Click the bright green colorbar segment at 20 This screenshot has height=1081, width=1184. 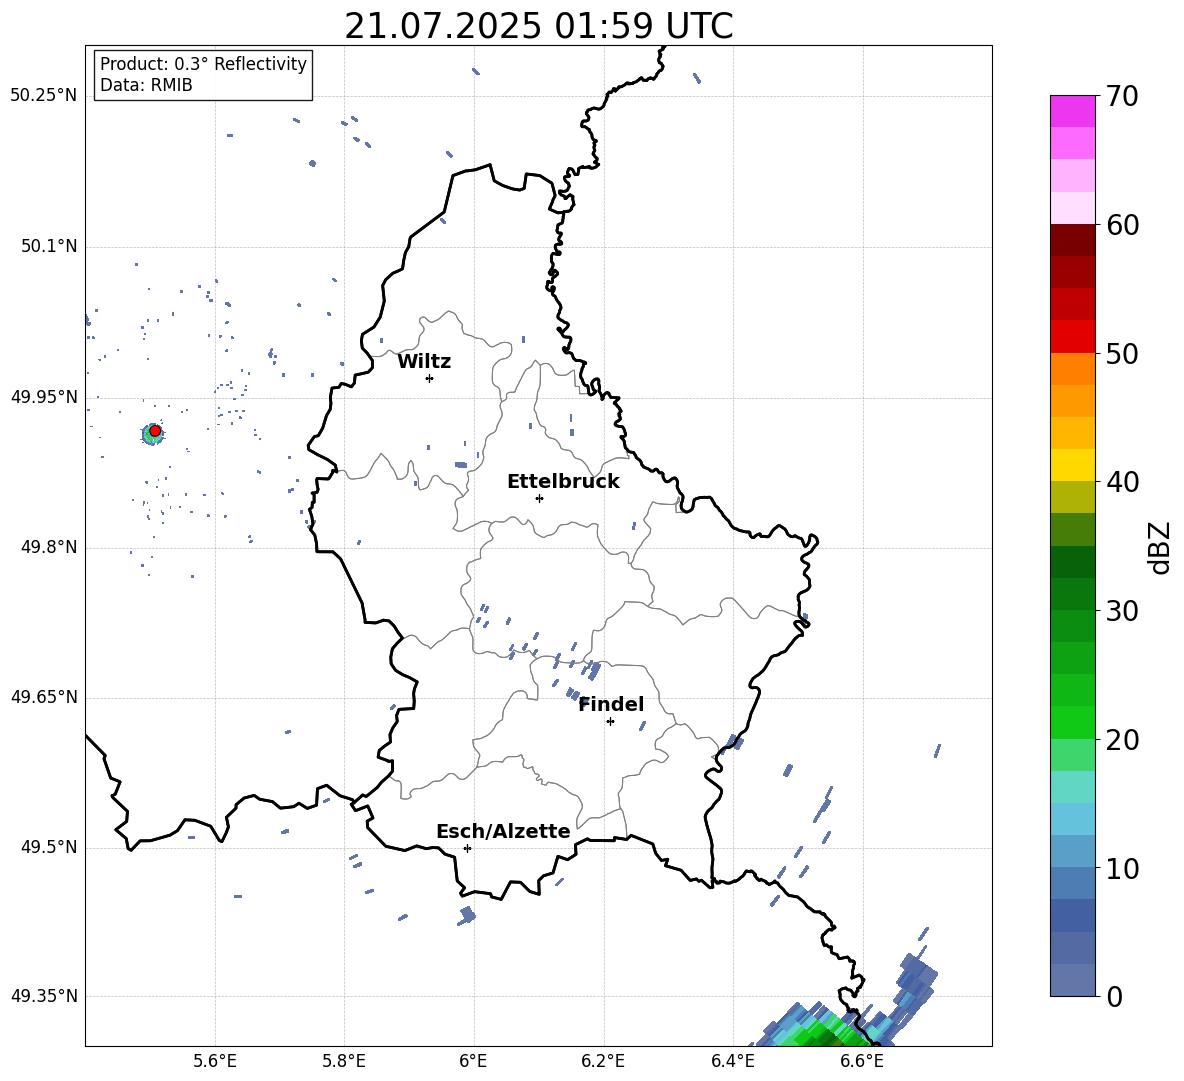click(x=1072, y=722)
